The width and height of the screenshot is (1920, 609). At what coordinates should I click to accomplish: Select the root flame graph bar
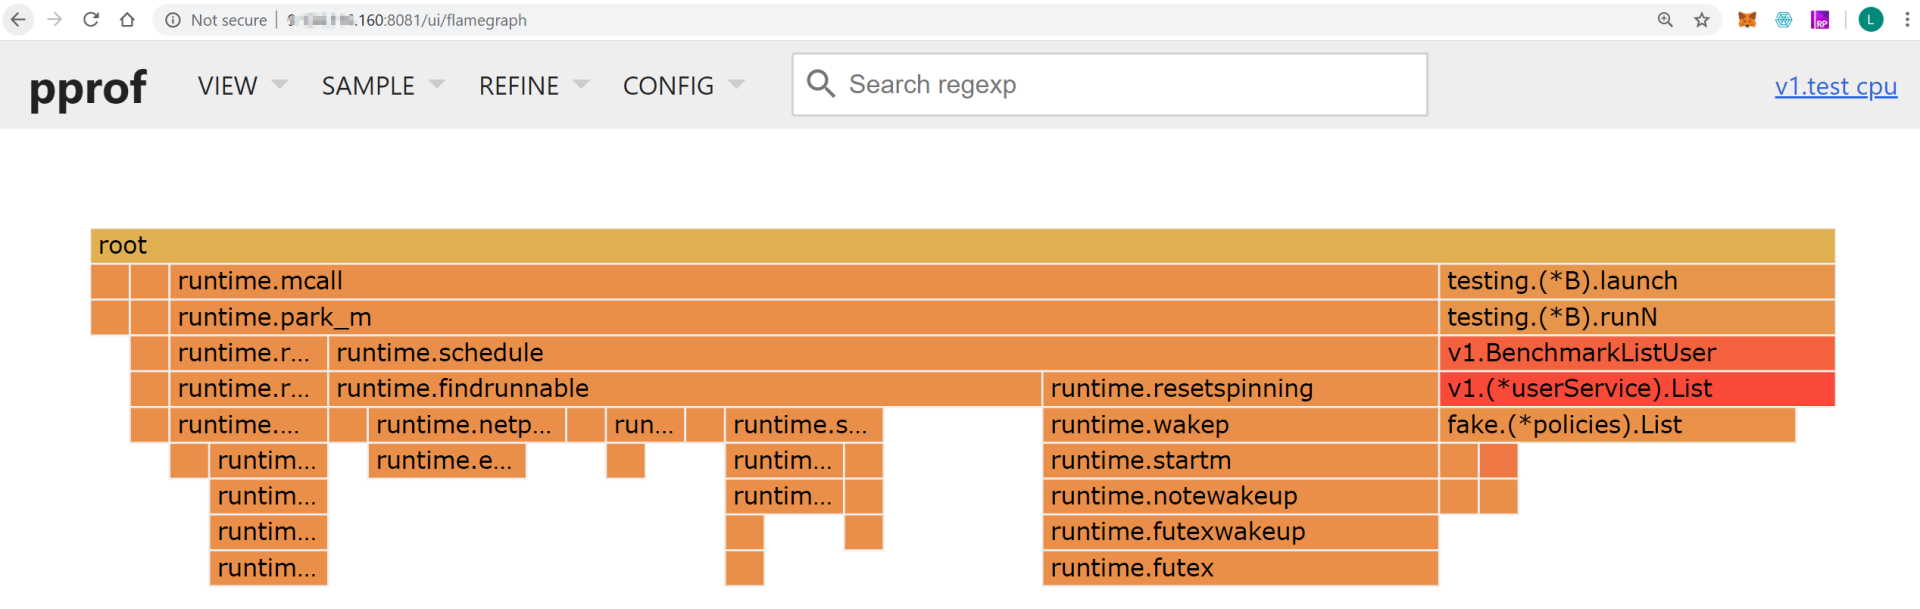(962, 246)
